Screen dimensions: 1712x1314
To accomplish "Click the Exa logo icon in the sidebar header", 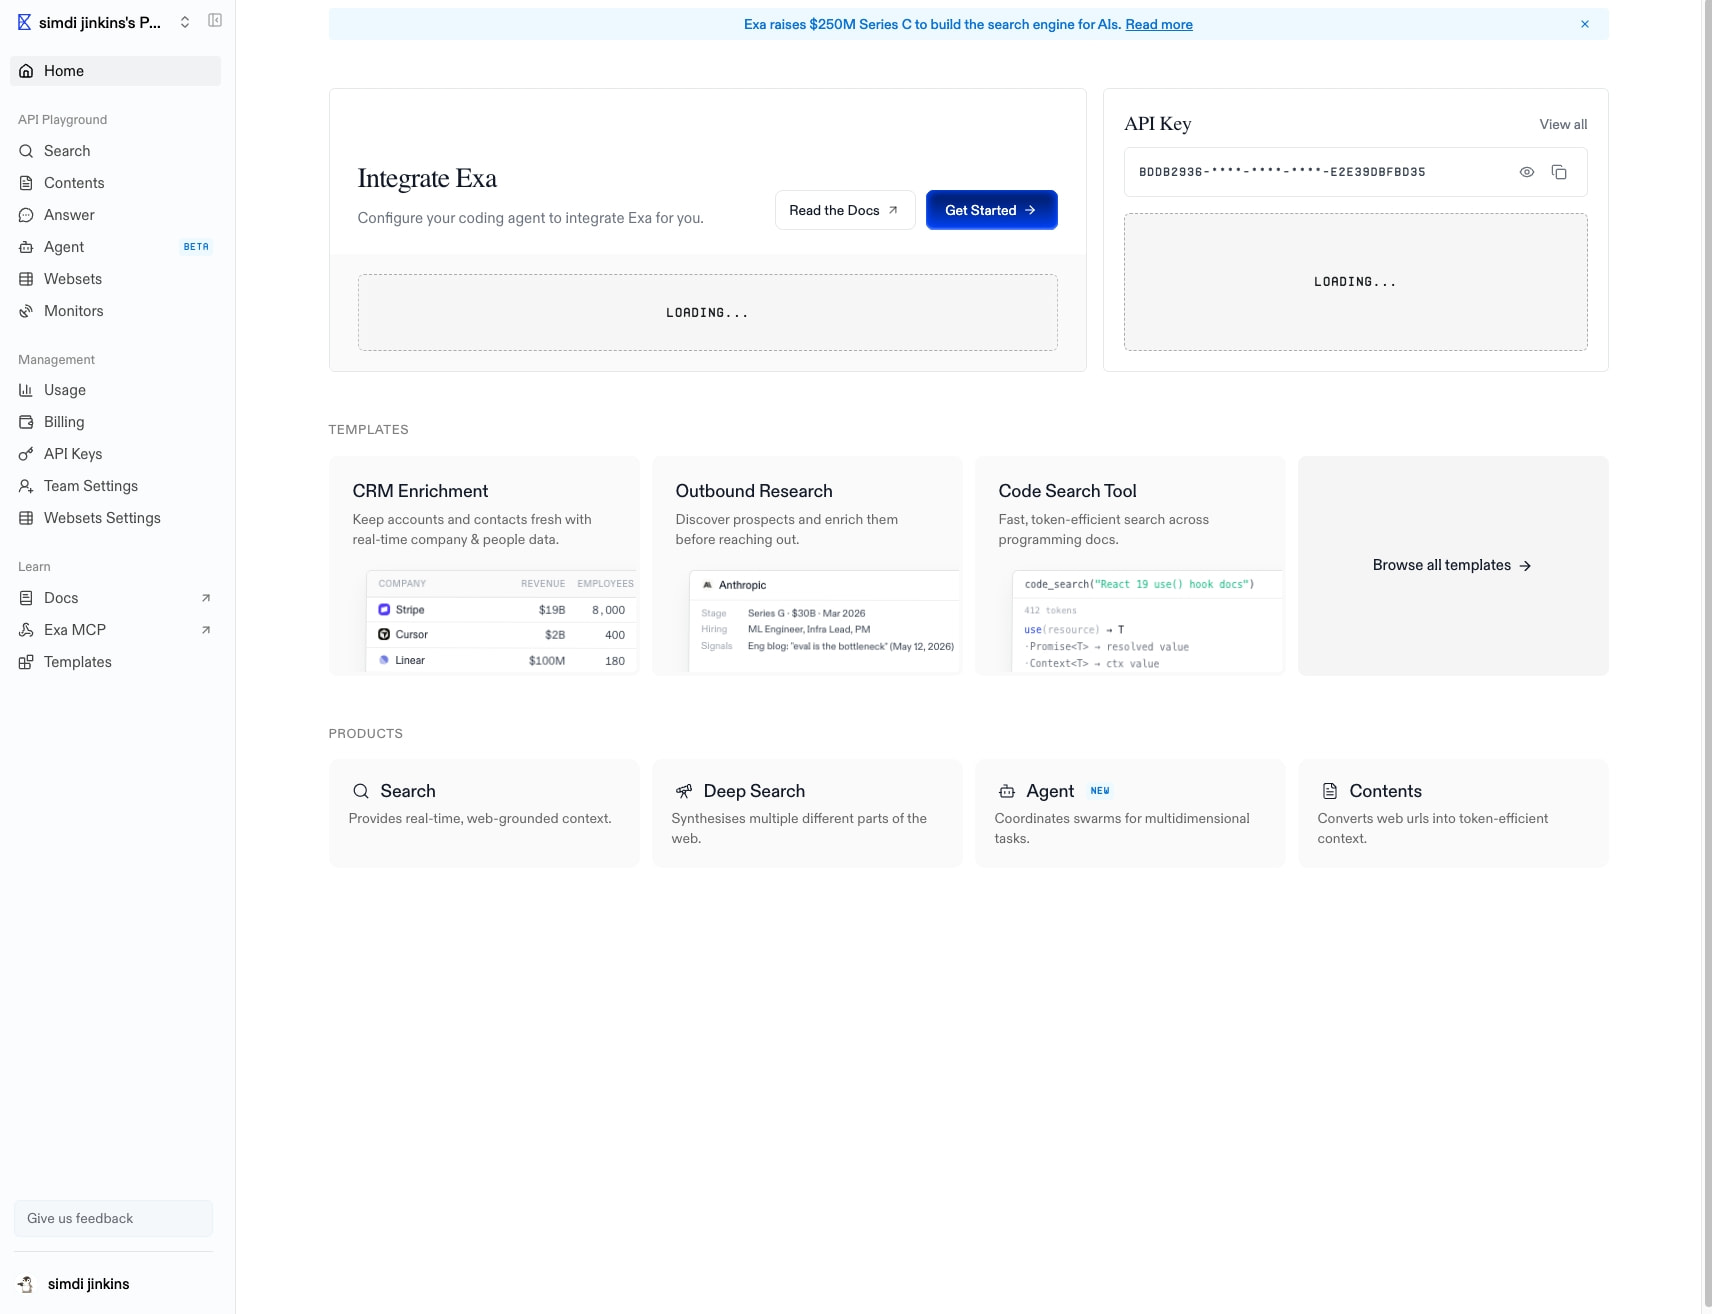I will [x=24, y=22].
